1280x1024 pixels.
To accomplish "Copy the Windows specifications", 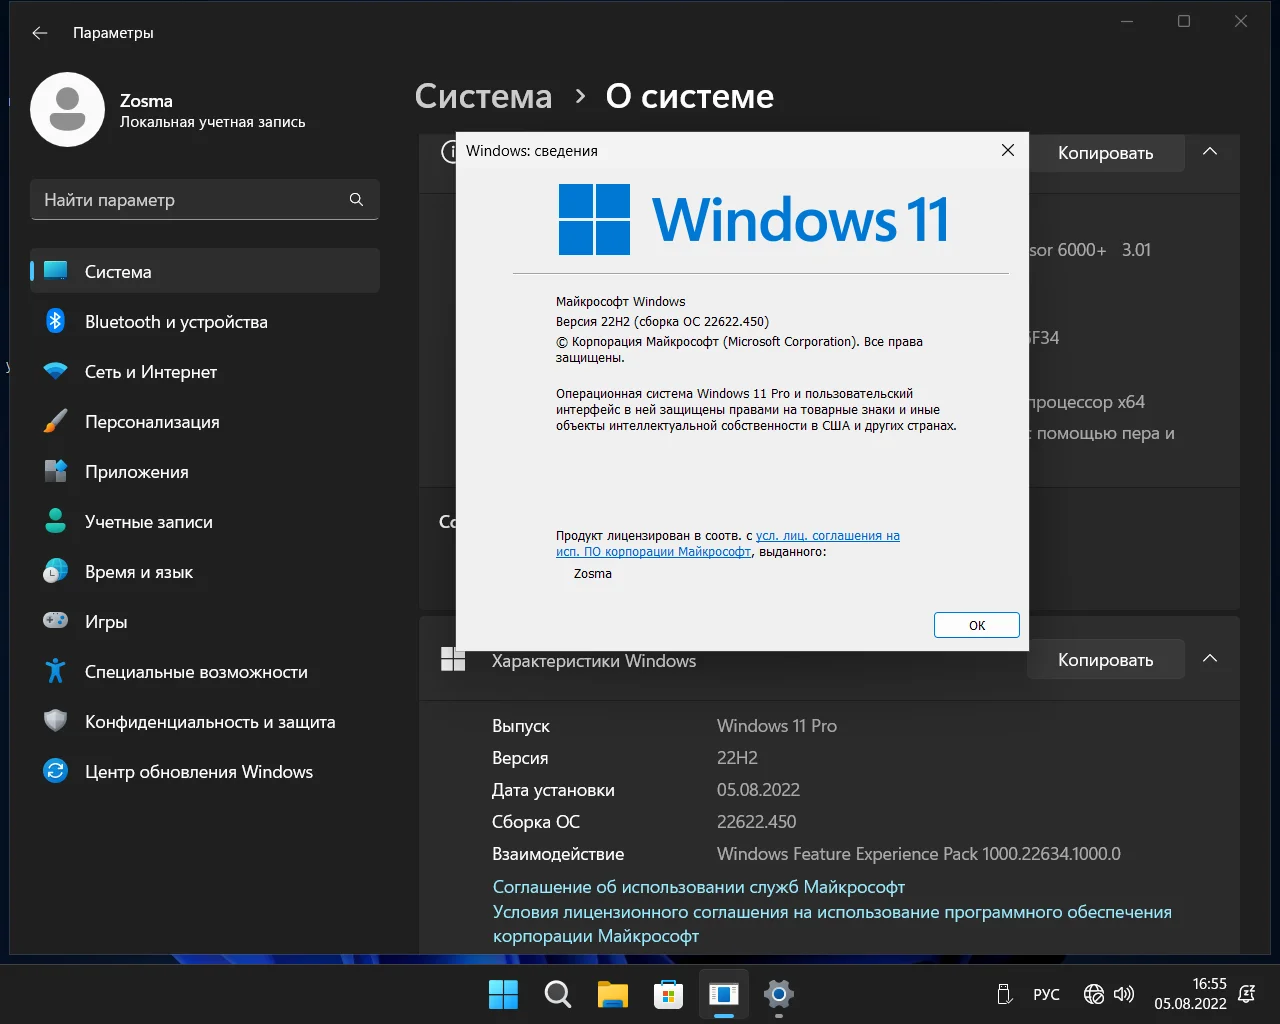I will point(1105,660).
